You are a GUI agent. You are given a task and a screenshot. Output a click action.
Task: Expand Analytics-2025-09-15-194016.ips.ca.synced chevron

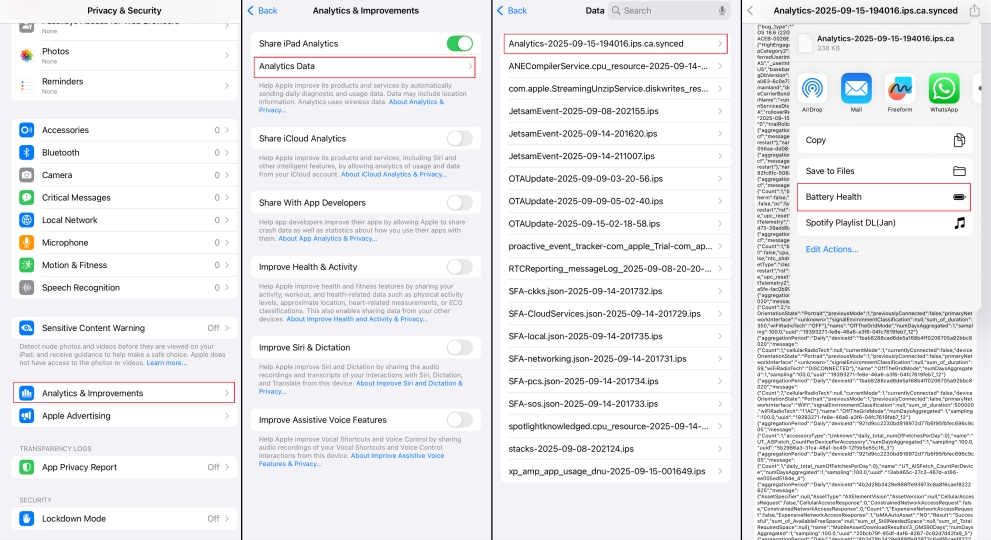[x=720, y=44]
